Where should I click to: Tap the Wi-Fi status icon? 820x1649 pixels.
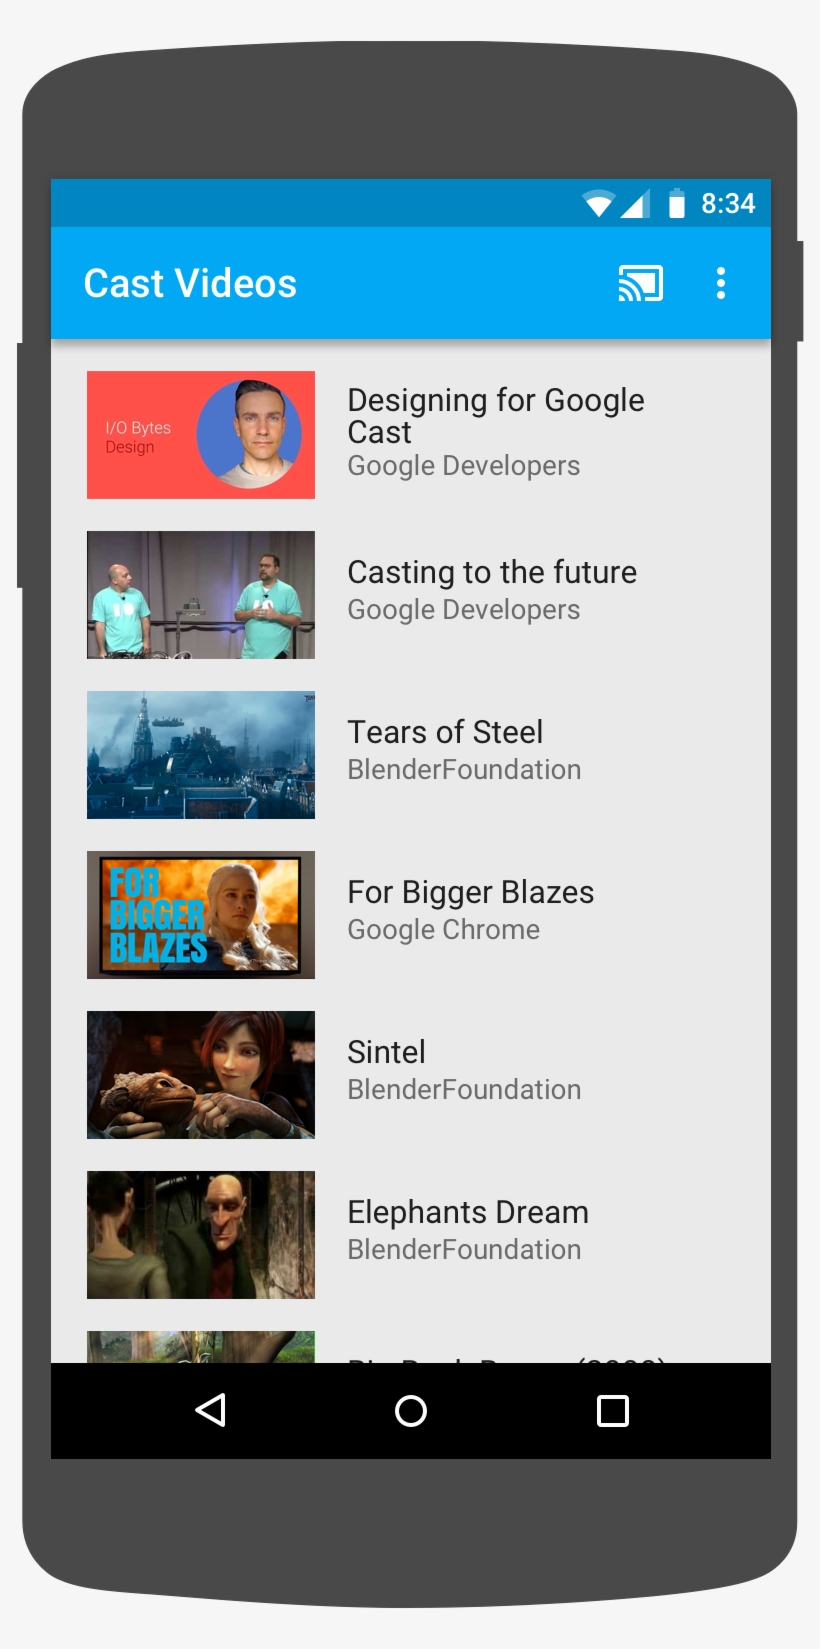(598, 204)
